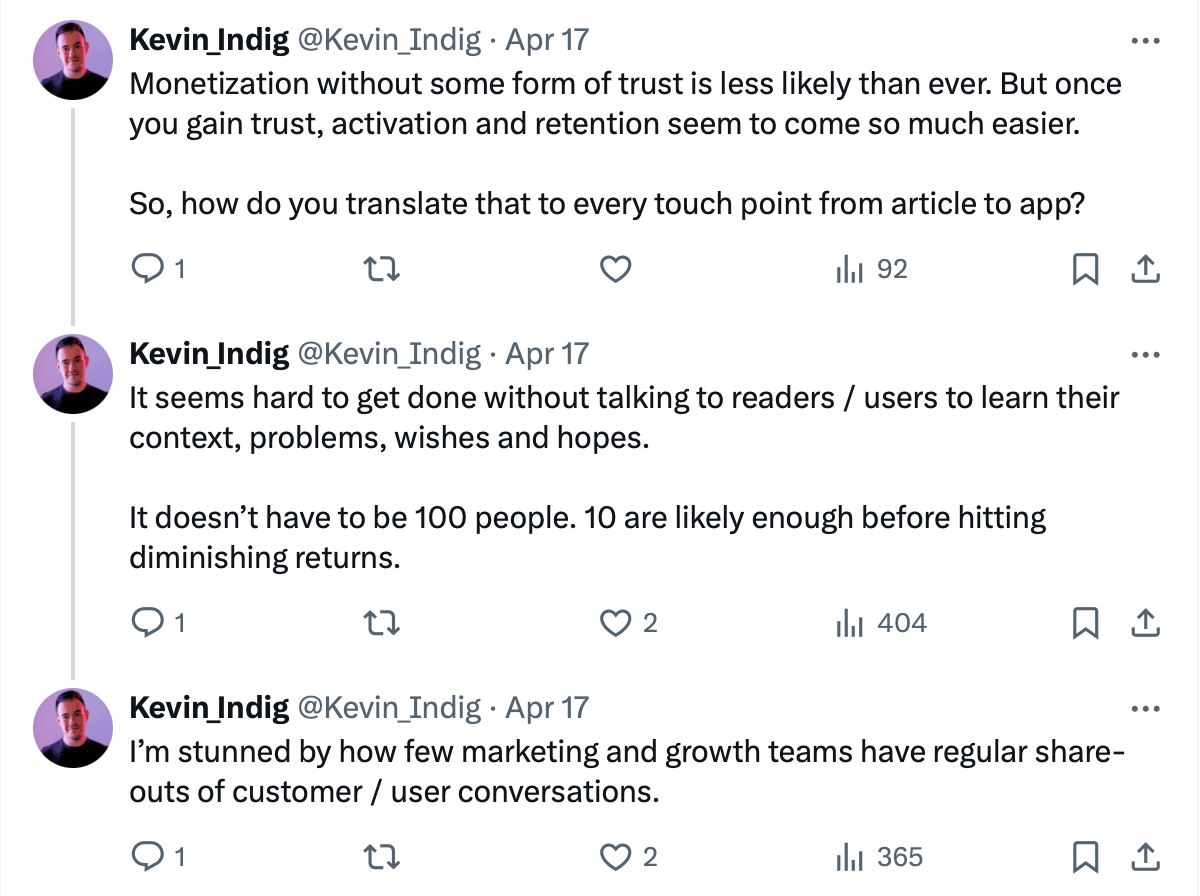
Task: Open Apr 17 timestamp of the third tweet
Action: coord(547,709)
